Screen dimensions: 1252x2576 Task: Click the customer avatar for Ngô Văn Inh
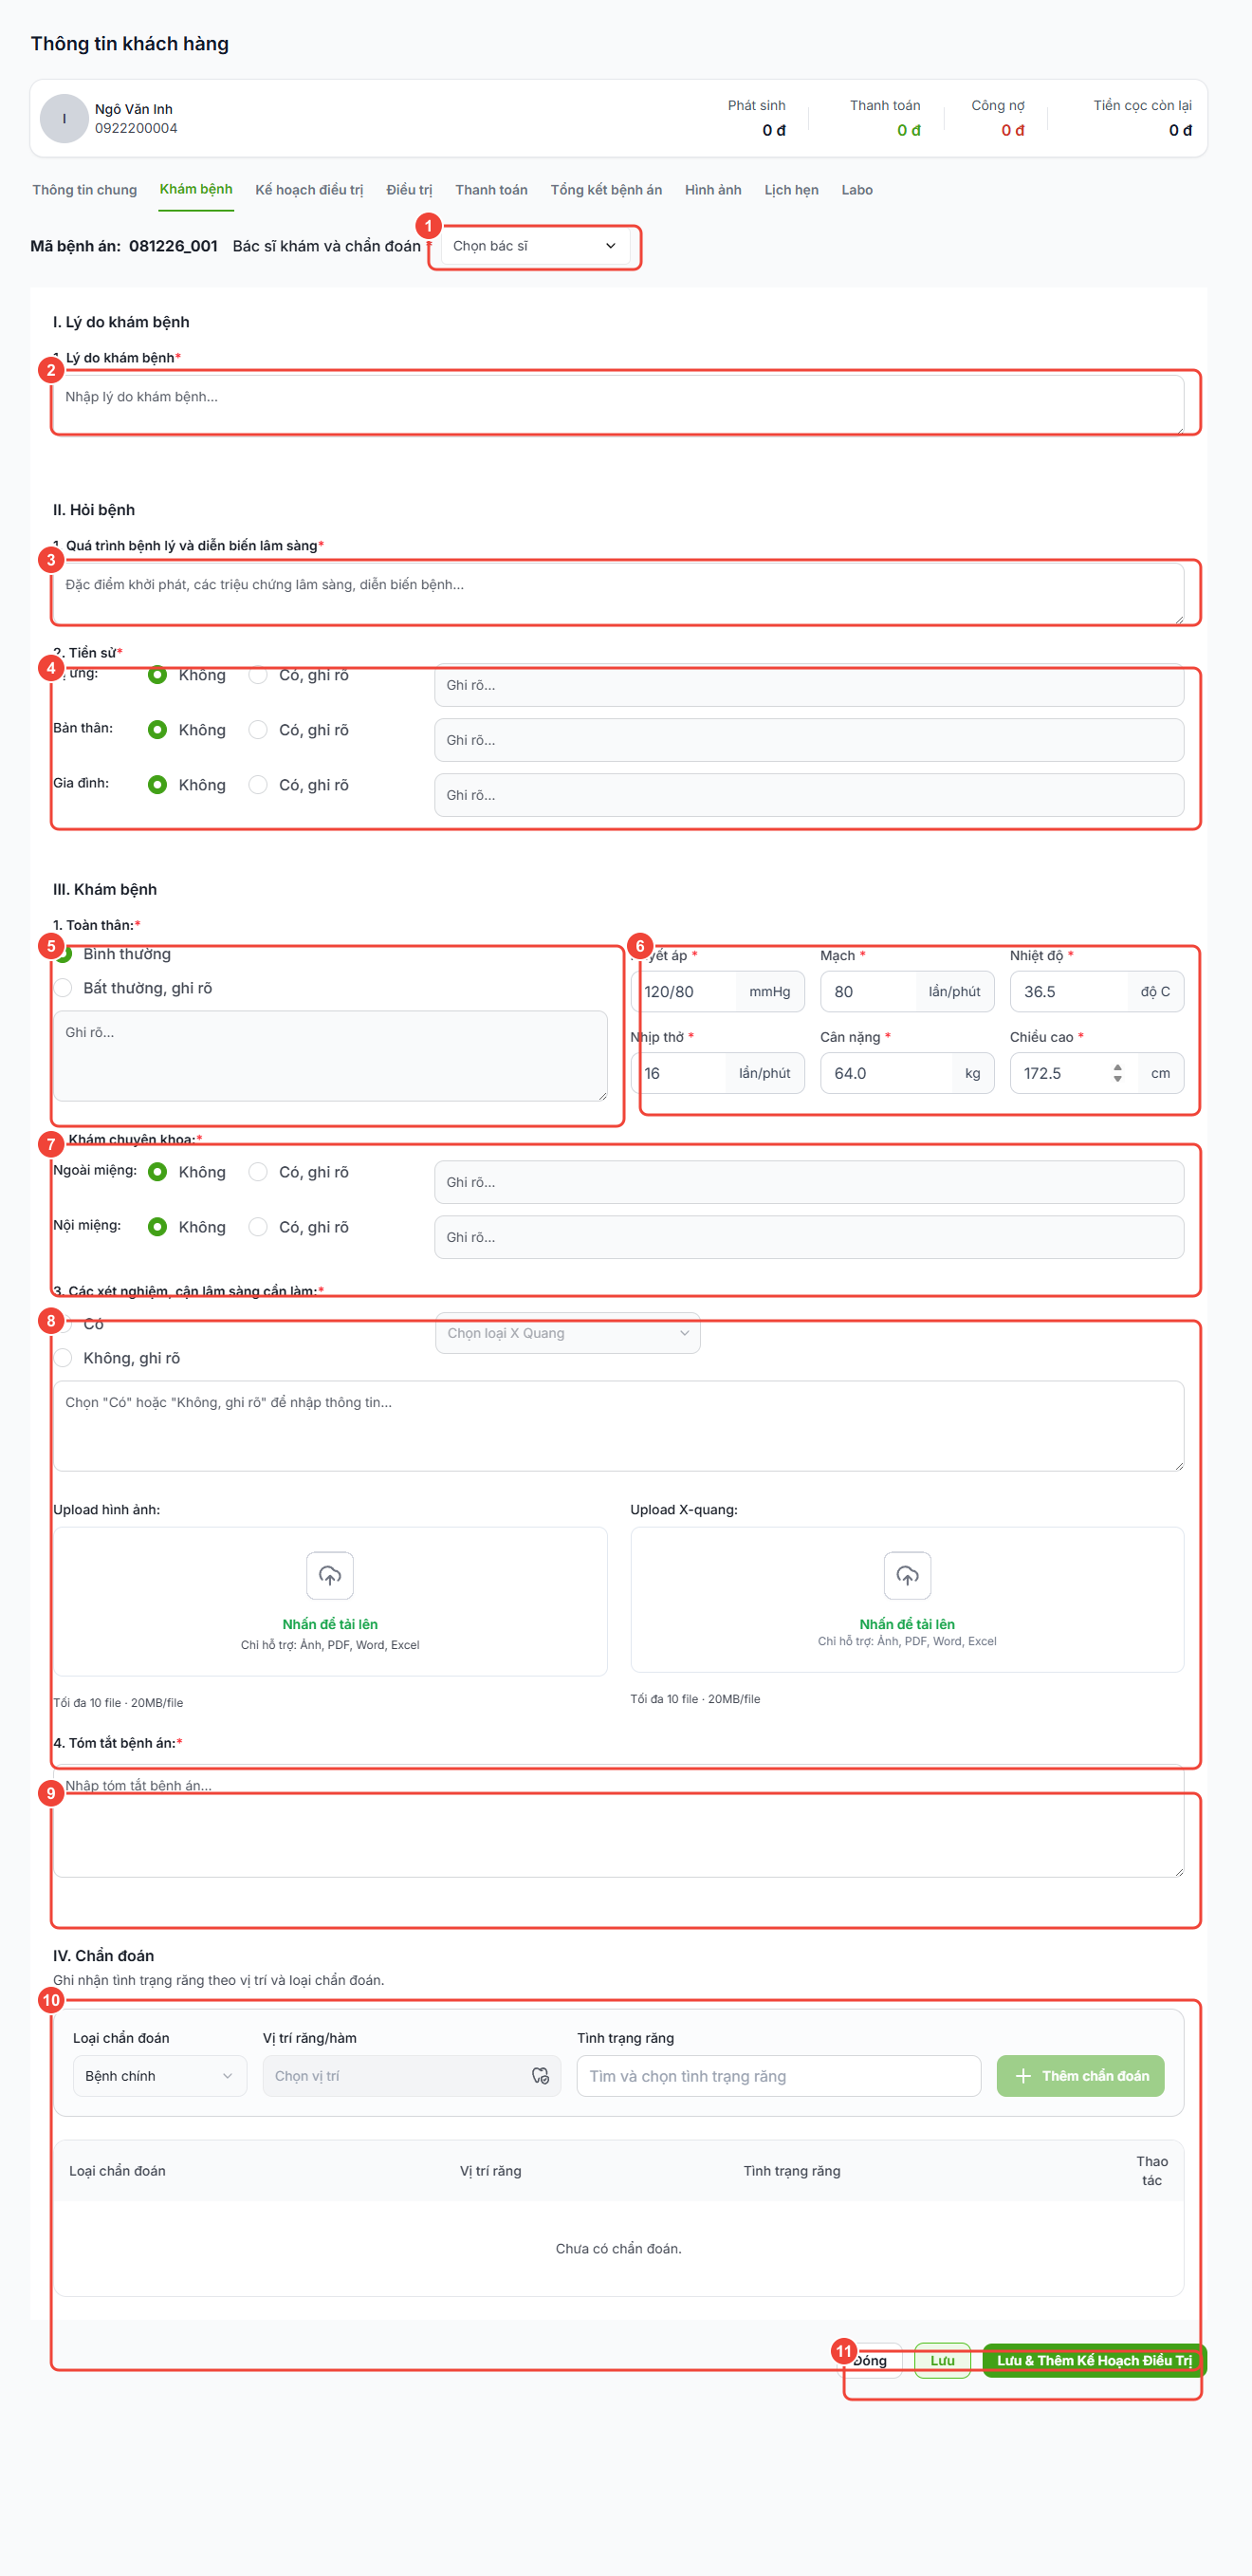[x=64, y=118]
